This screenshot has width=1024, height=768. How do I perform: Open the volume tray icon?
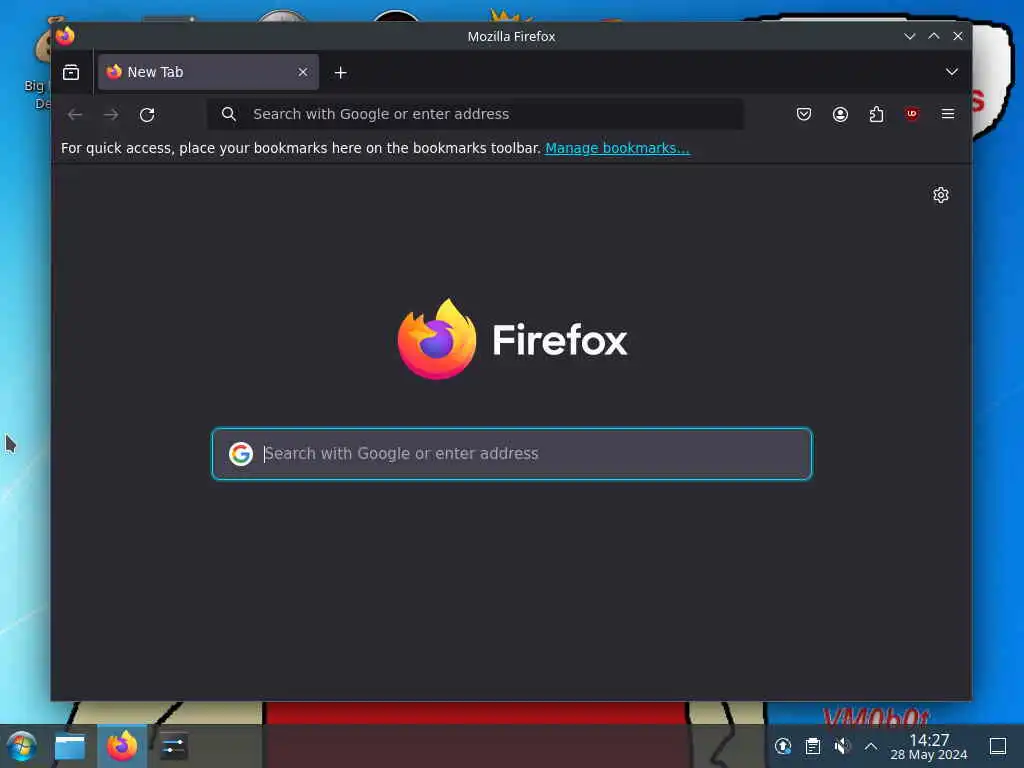coord(842,746)
